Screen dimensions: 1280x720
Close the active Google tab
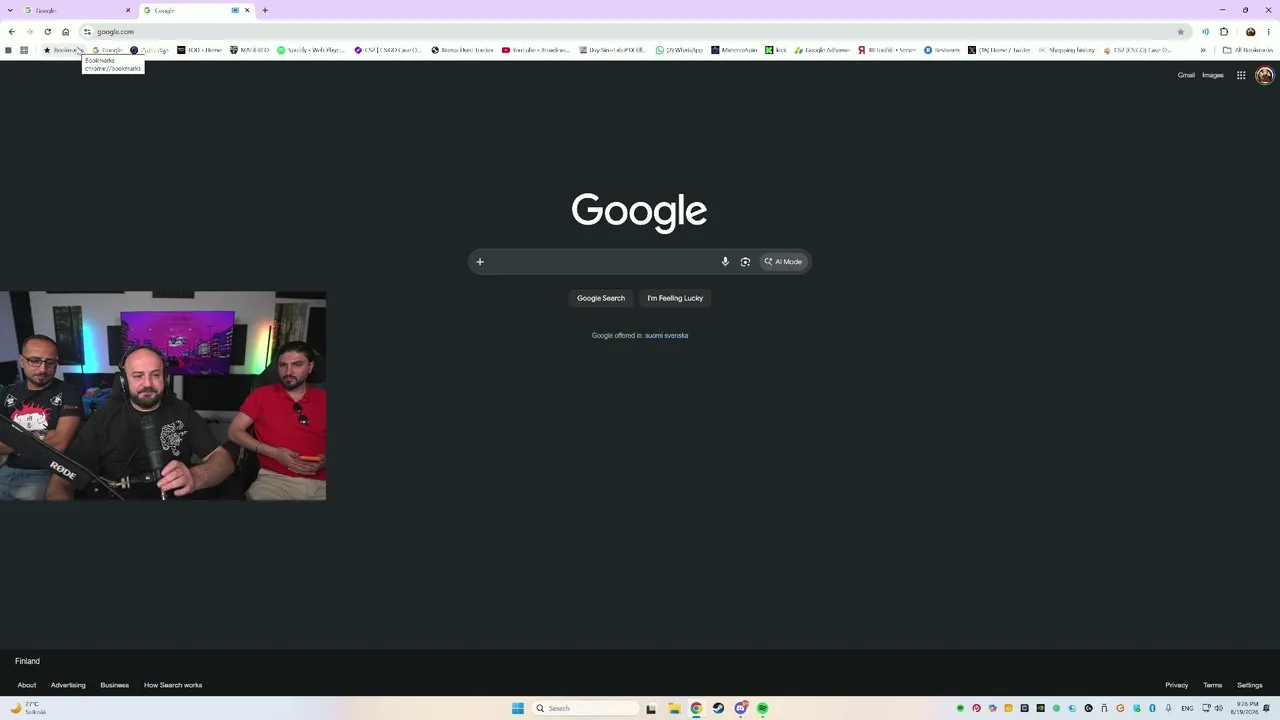pos(247,10)
